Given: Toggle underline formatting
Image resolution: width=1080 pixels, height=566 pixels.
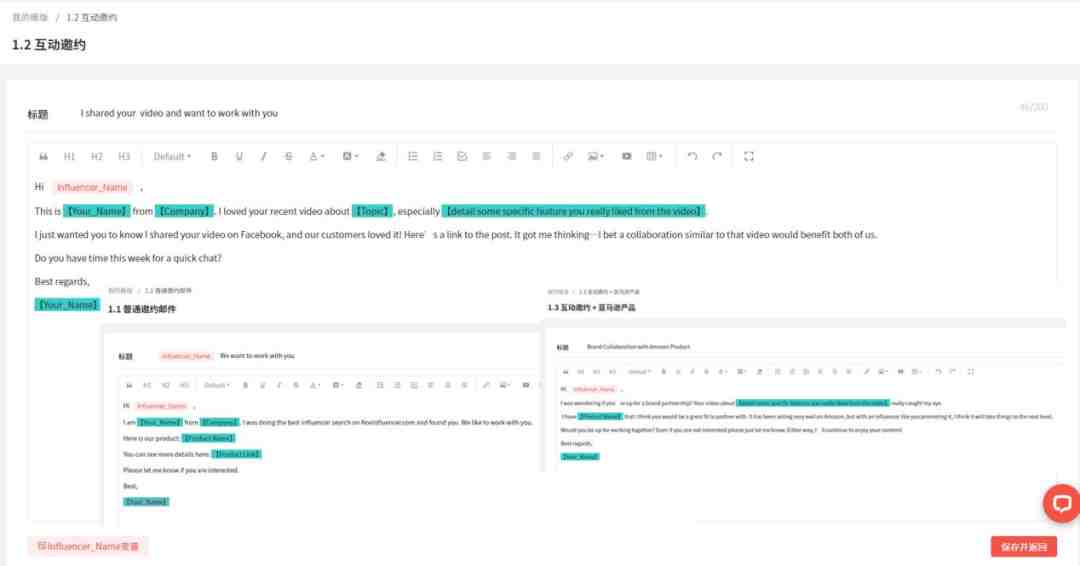Looking at the screenshot, I should click(239, 157).
